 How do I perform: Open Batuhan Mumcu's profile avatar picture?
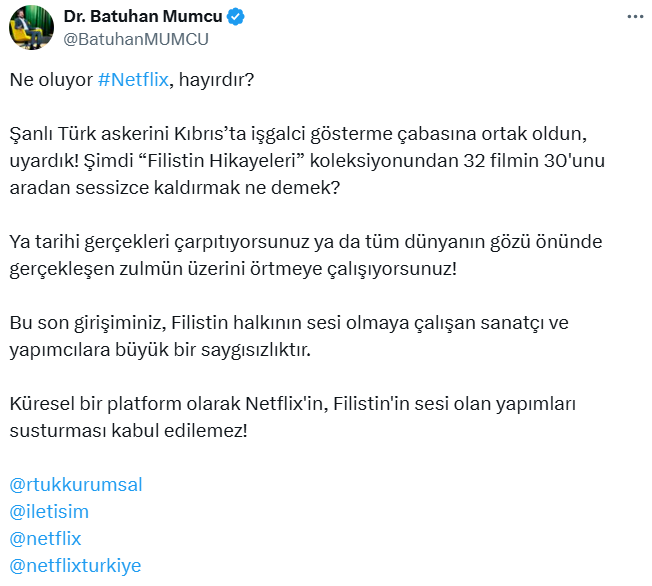click(32, 27)
